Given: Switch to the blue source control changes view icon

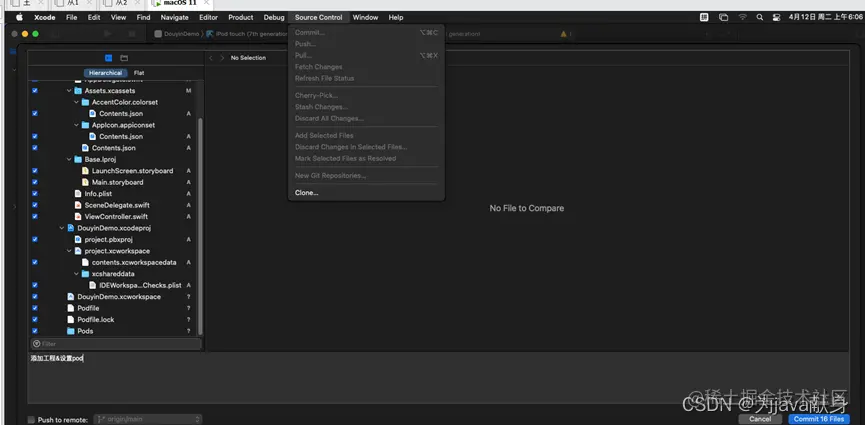Looking at the screenshot, I should [x=109, y=58].
